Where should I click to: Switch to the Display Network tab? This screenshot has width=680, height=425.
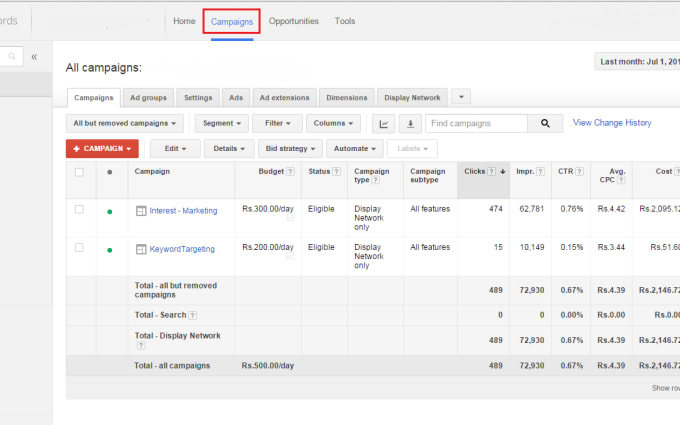pyautogui.click(x=412, y=98)
